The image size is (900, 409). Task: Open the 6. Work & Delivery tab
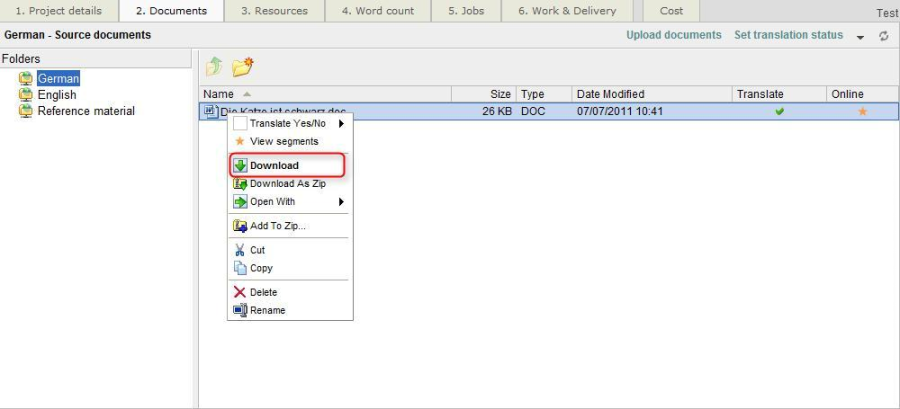(x=567, y=11)
